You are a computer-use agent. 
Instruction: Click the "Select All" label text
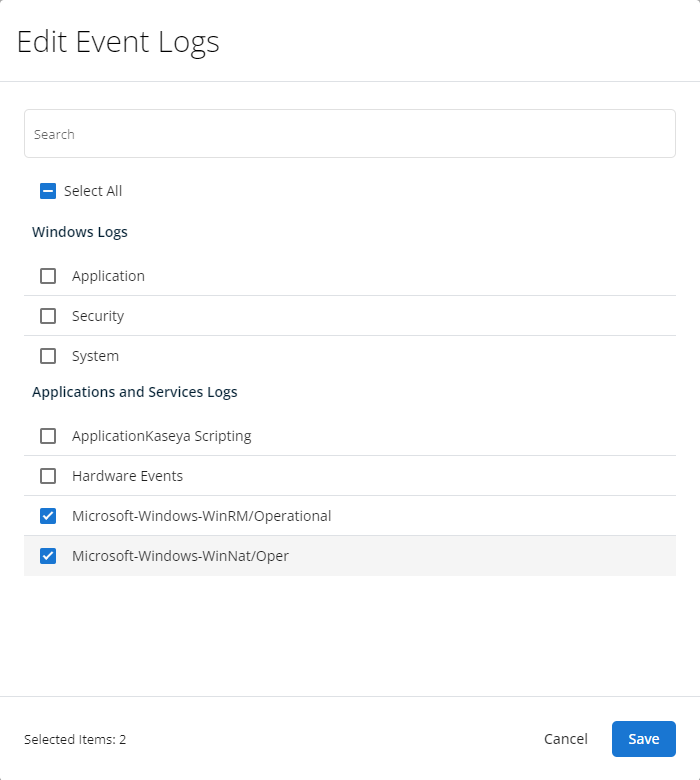pos(93,191)
